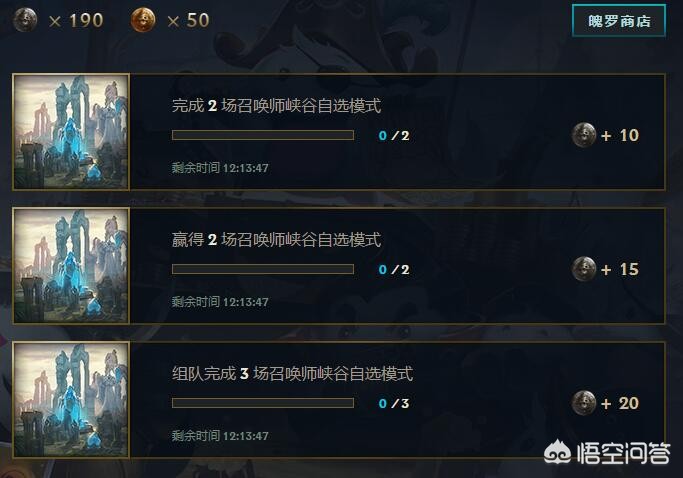Click the 0/2 counter of the first mission
Image resolution: width=683 pixels, height=478 pixels.
coord(394,136)
